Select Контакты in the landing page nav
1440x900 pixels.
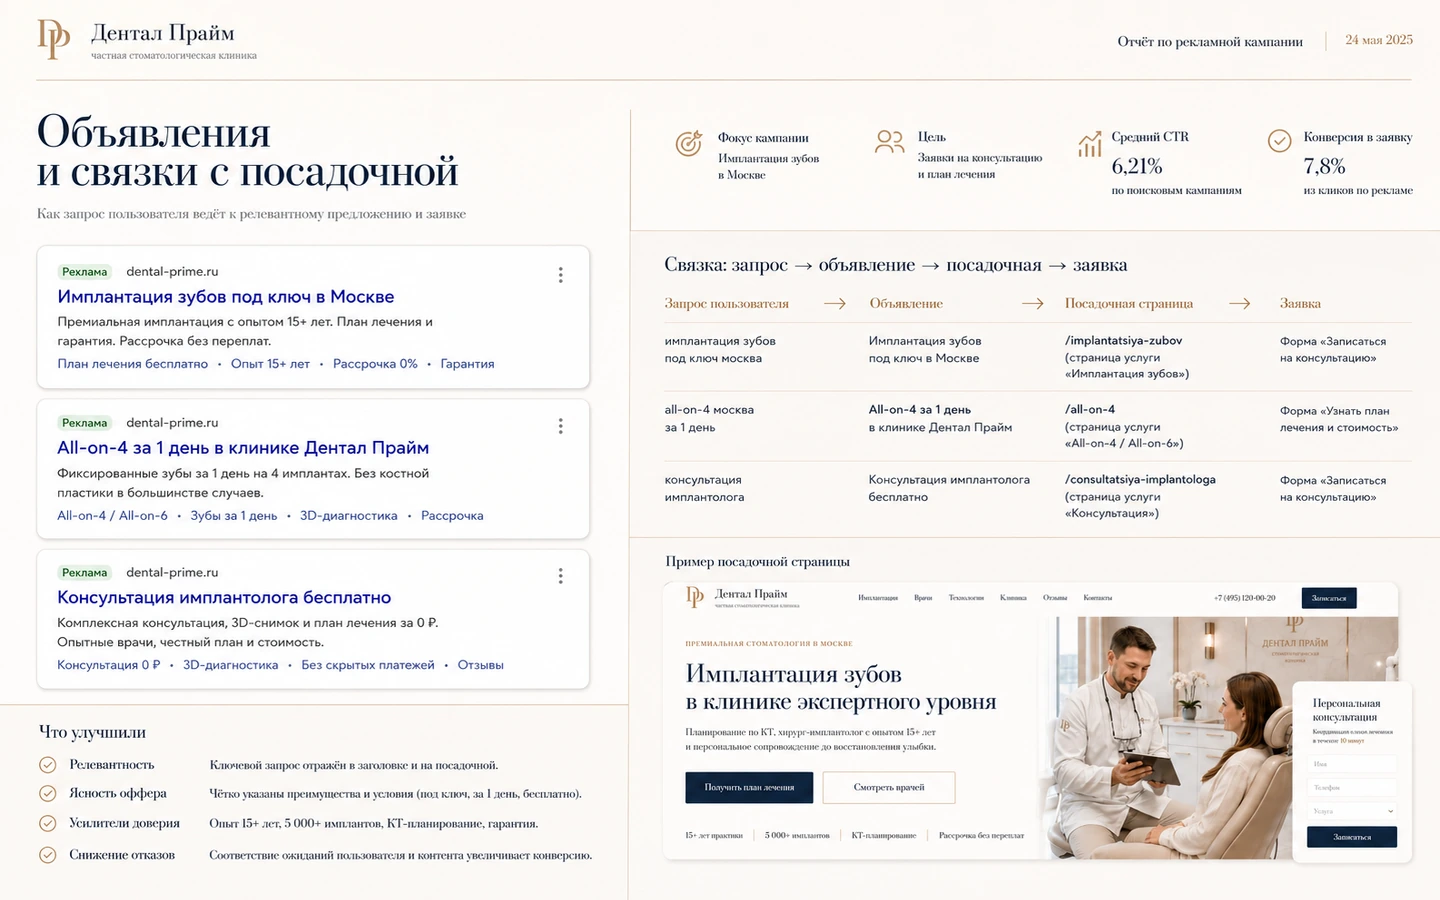[1098, 598]
